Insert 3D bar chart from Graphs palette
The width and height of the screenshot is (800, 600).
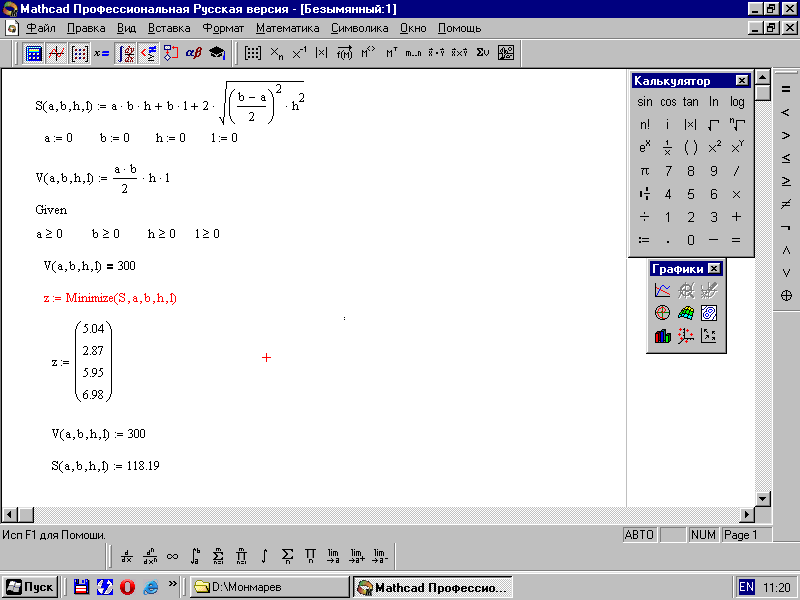pyautogui.click(x=662, y=336)
